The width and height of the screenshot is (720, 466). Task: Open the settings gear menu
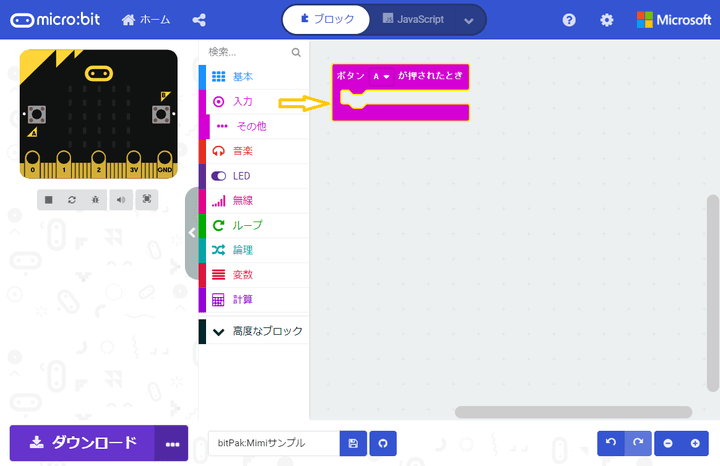pos(607,20)
